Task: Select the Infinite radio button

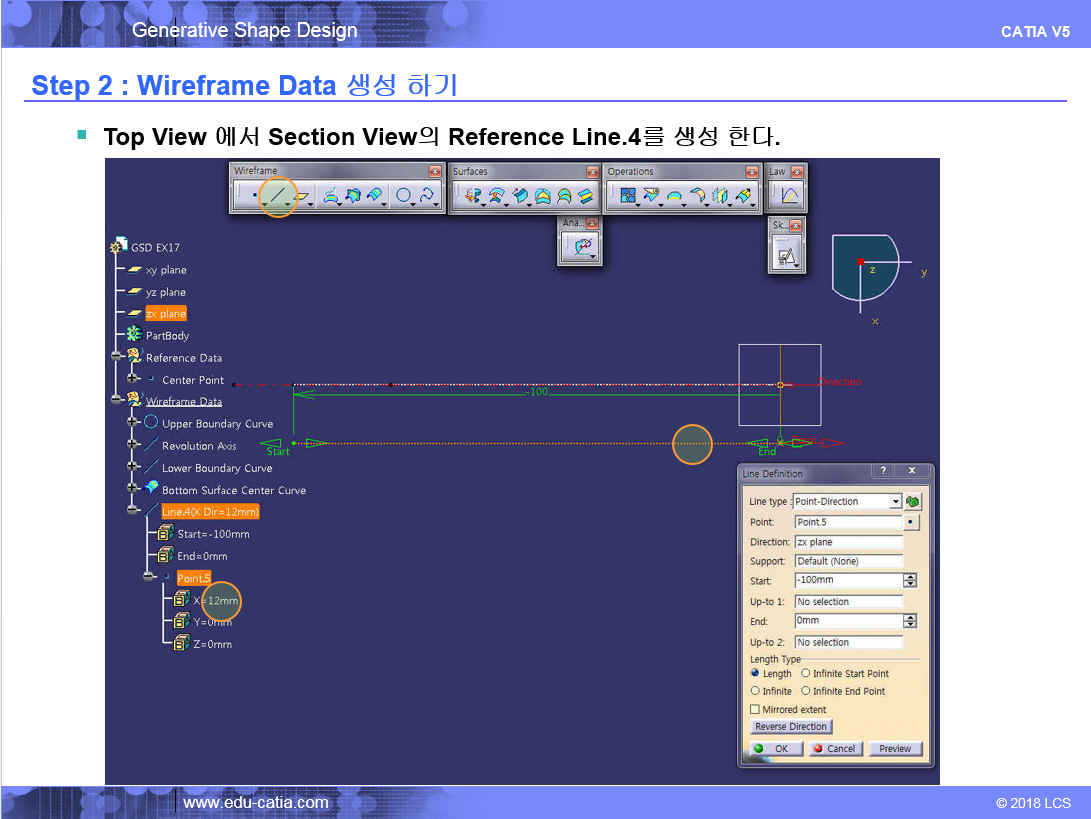Action: click(x=756, y=691)
